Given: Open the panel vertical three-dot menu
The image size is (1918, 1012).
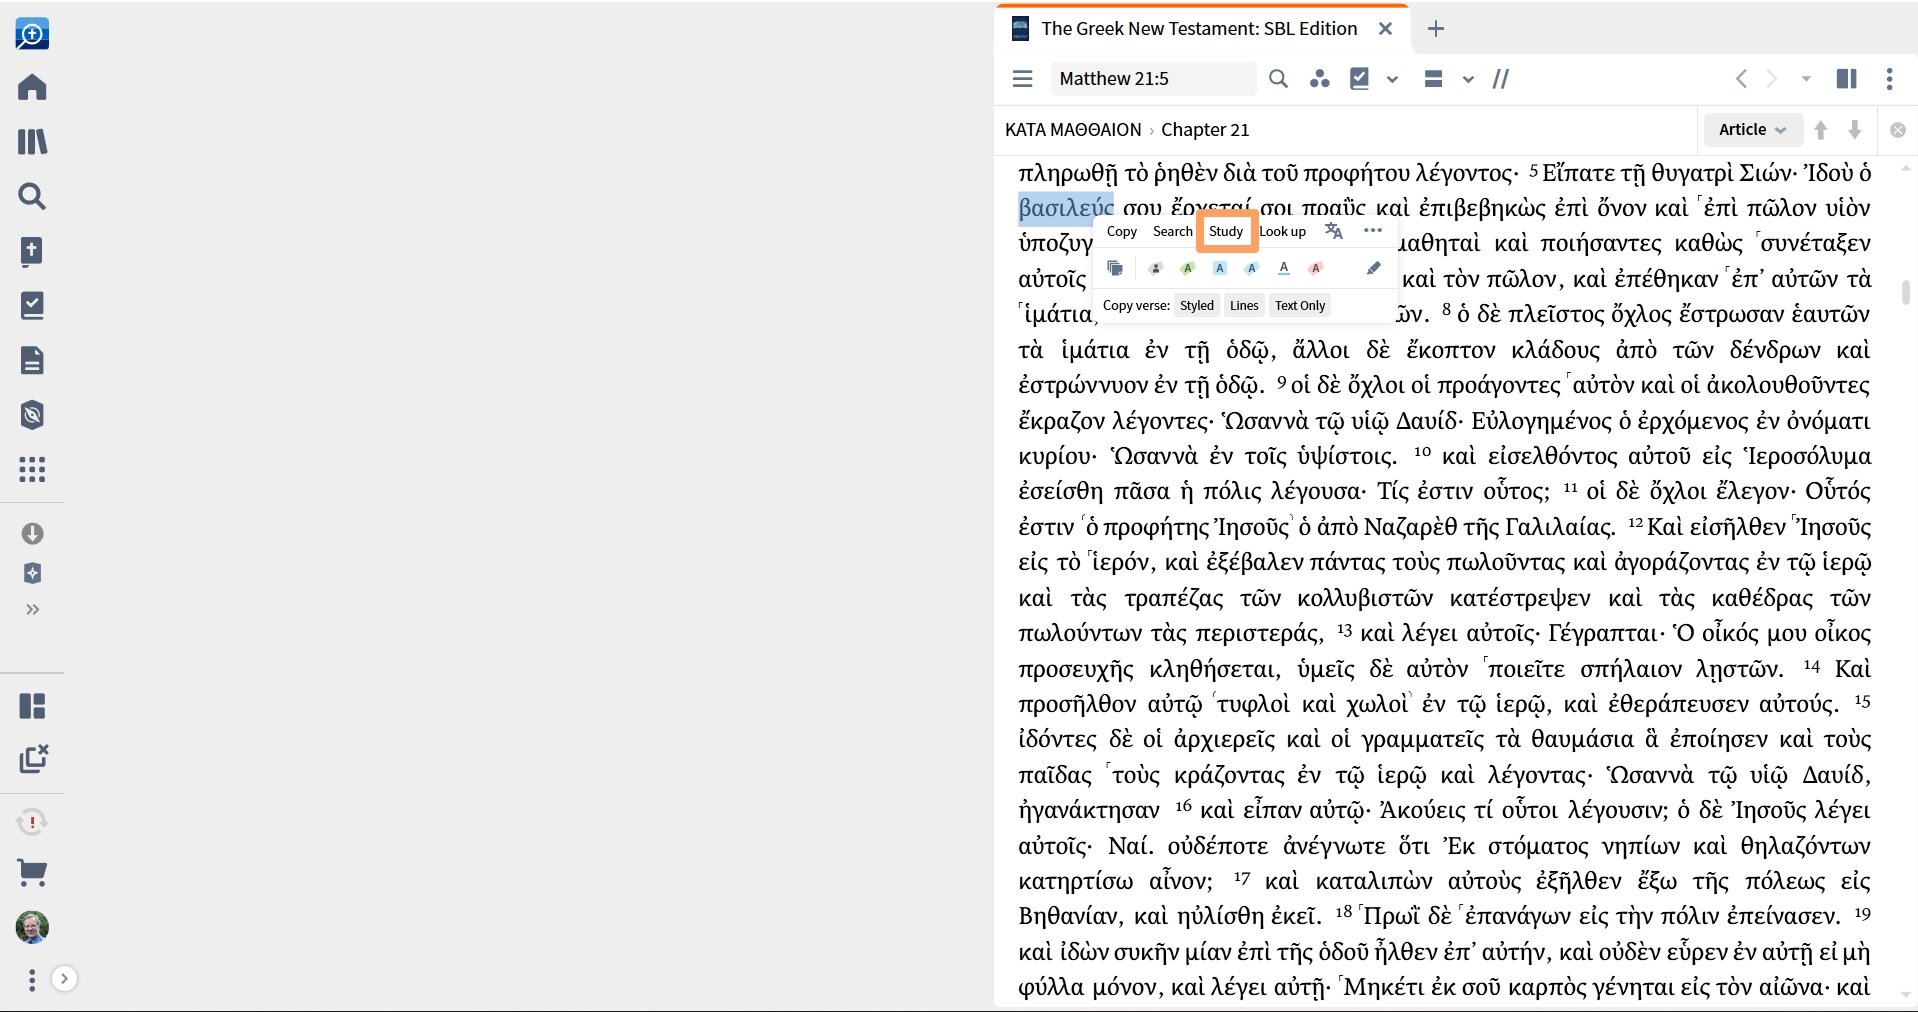Looking at the screenshot, I should coord(1889,78).
